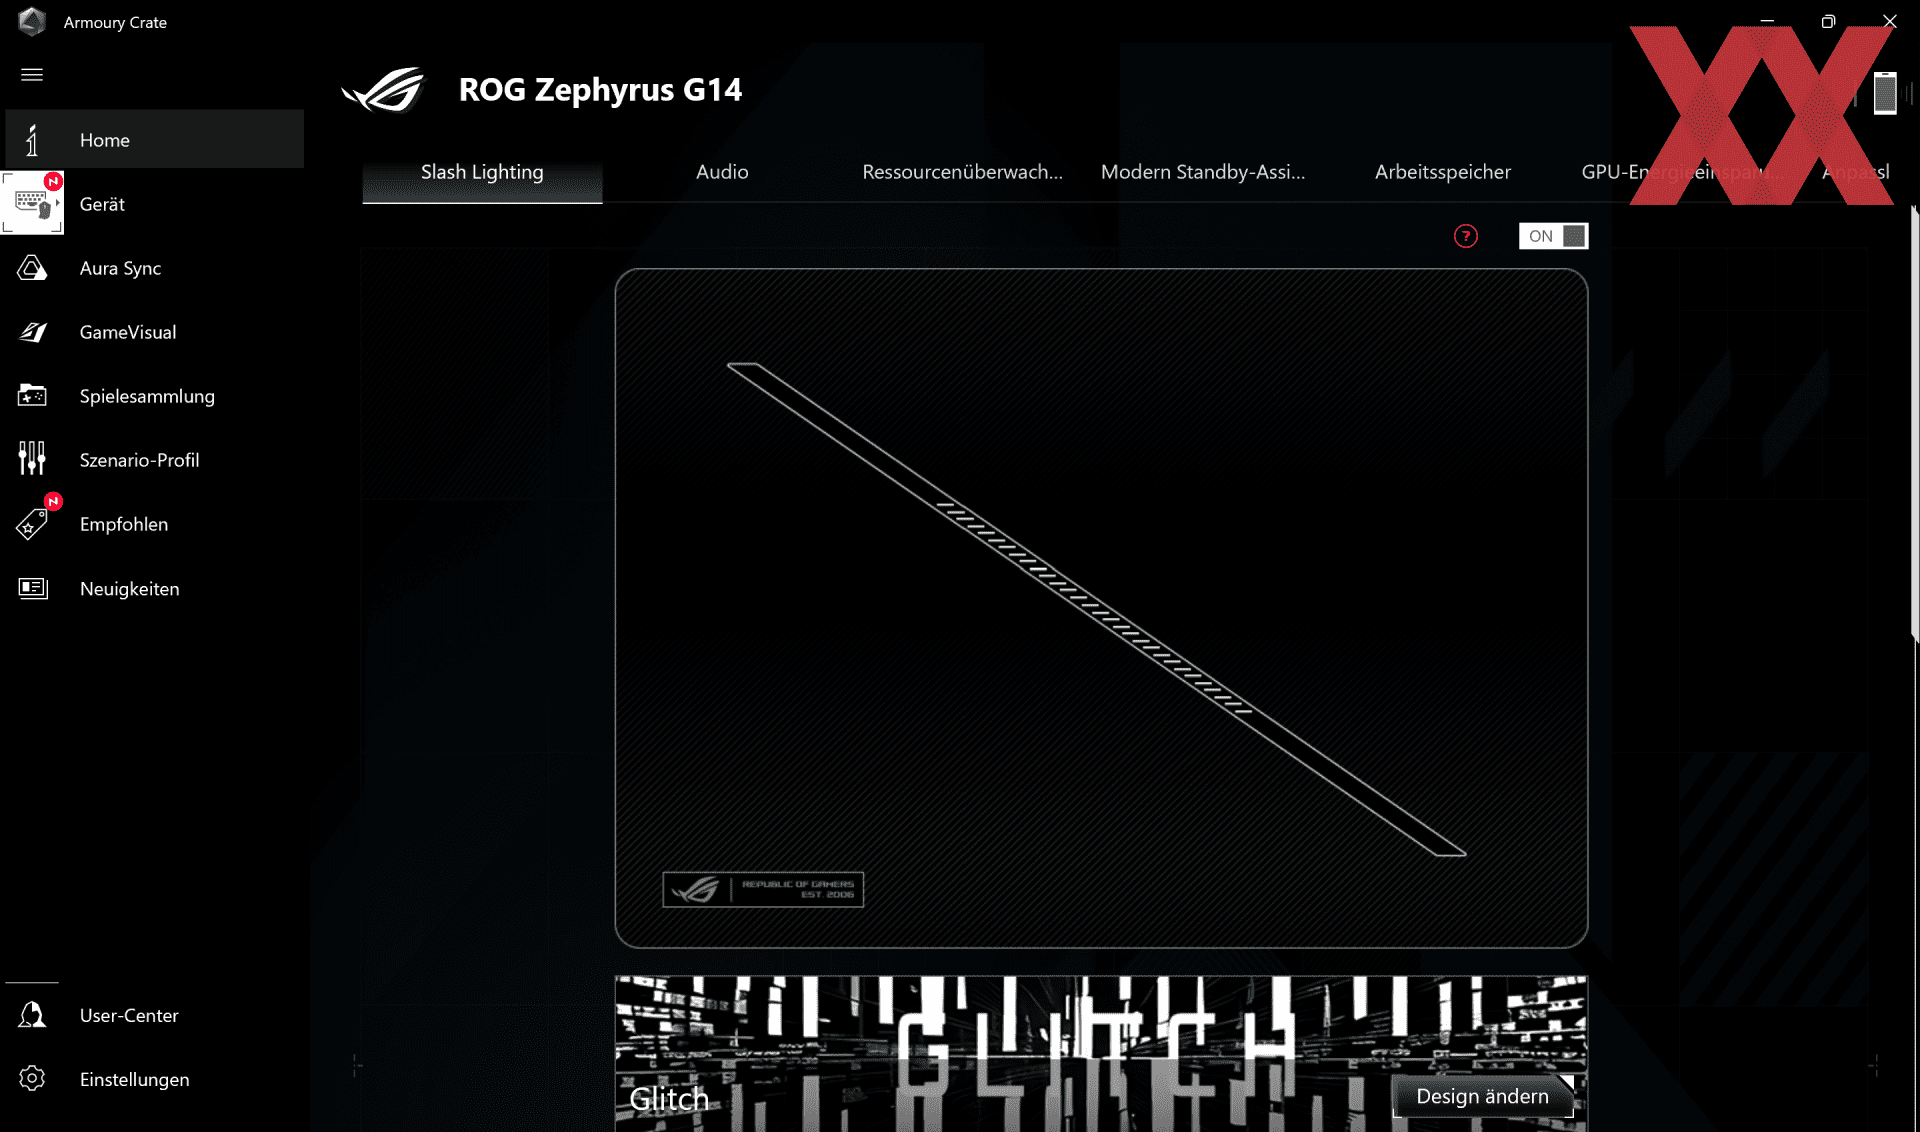Open Spielesammlung from sidebar
This screenshot has width=1920, height=1132.
[x=154, y=396]
